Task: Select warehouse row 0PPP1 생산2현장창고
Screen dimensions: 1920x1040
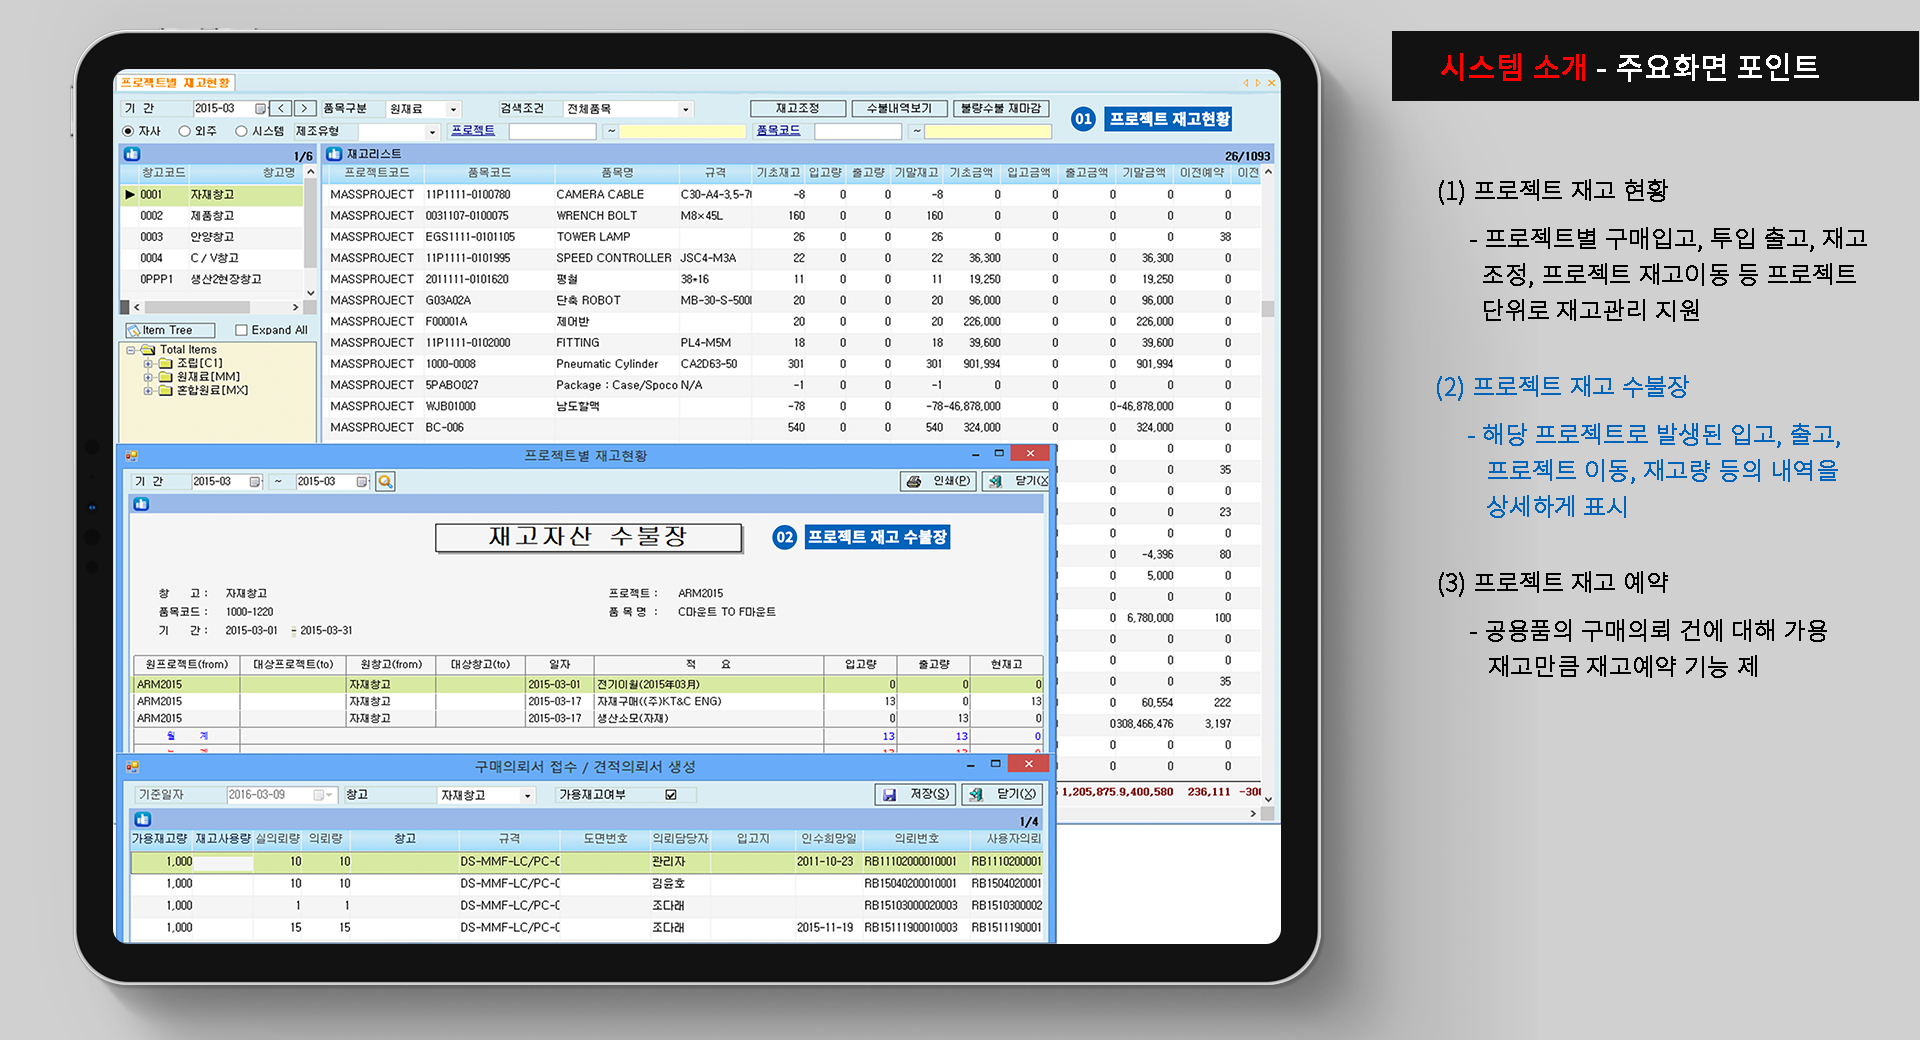Action: pos(211,279)
